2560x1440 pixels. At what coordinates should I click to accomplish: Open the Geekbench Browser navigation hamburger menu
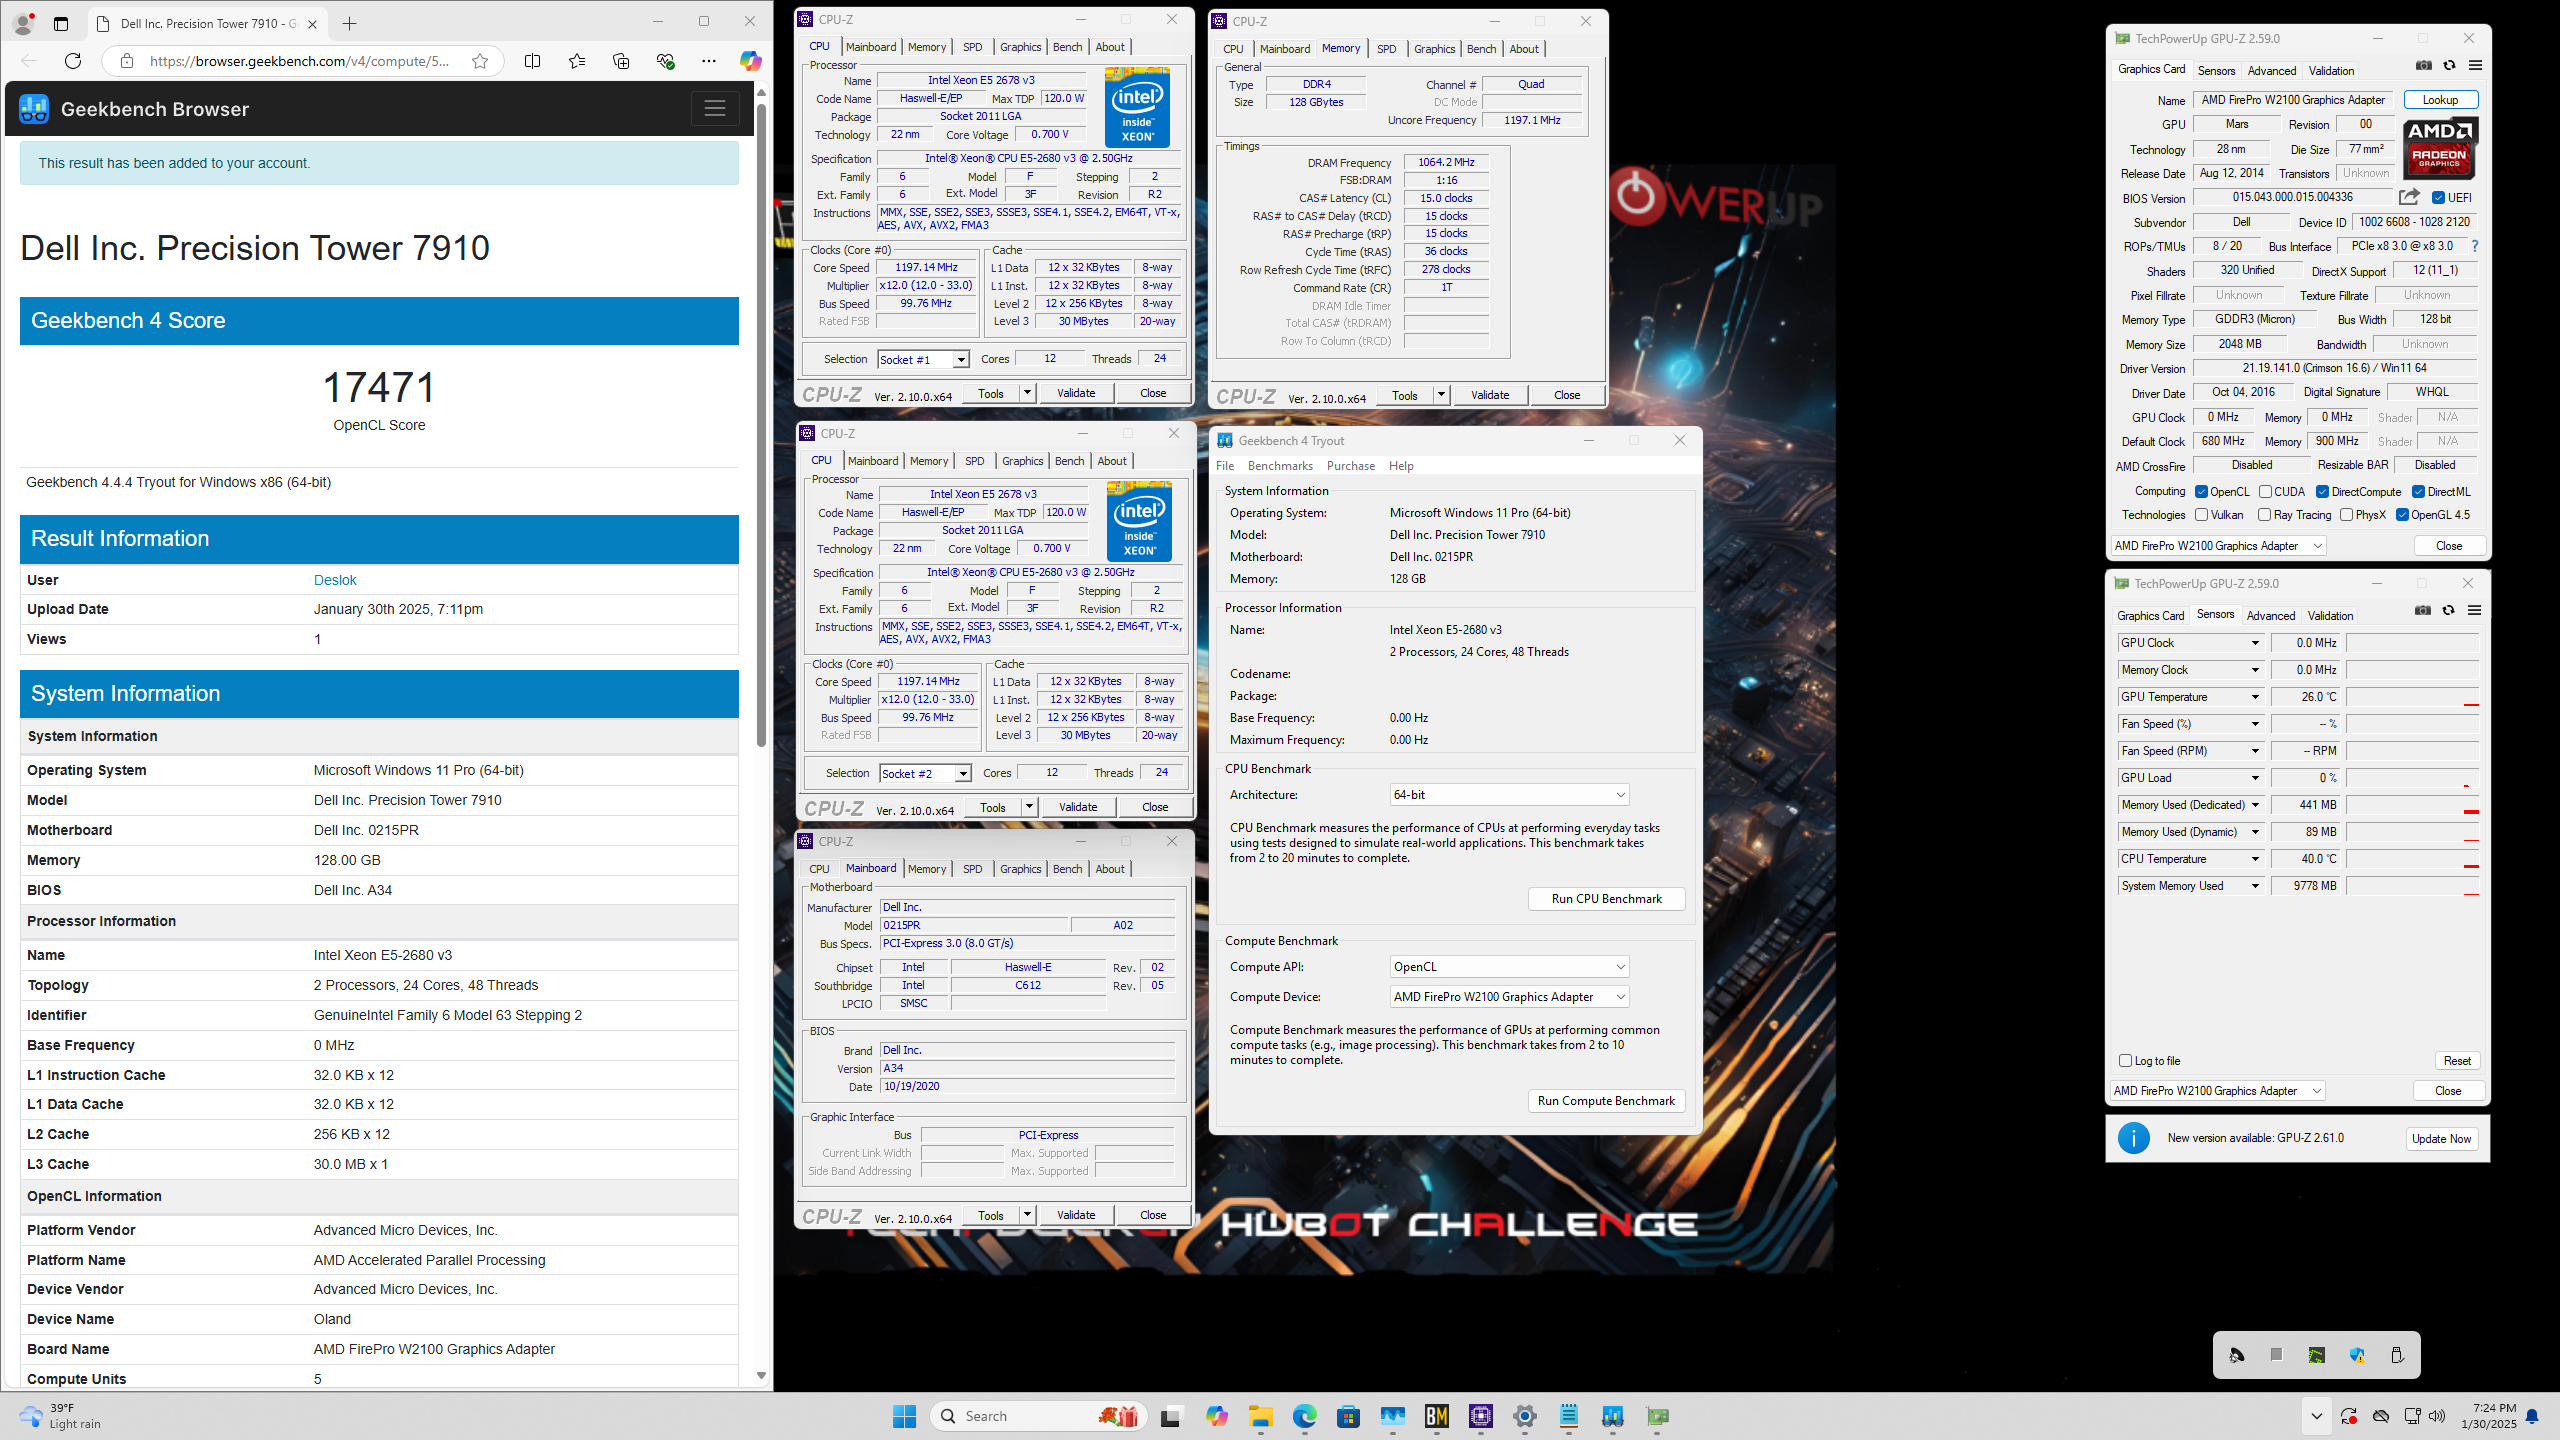715,109
